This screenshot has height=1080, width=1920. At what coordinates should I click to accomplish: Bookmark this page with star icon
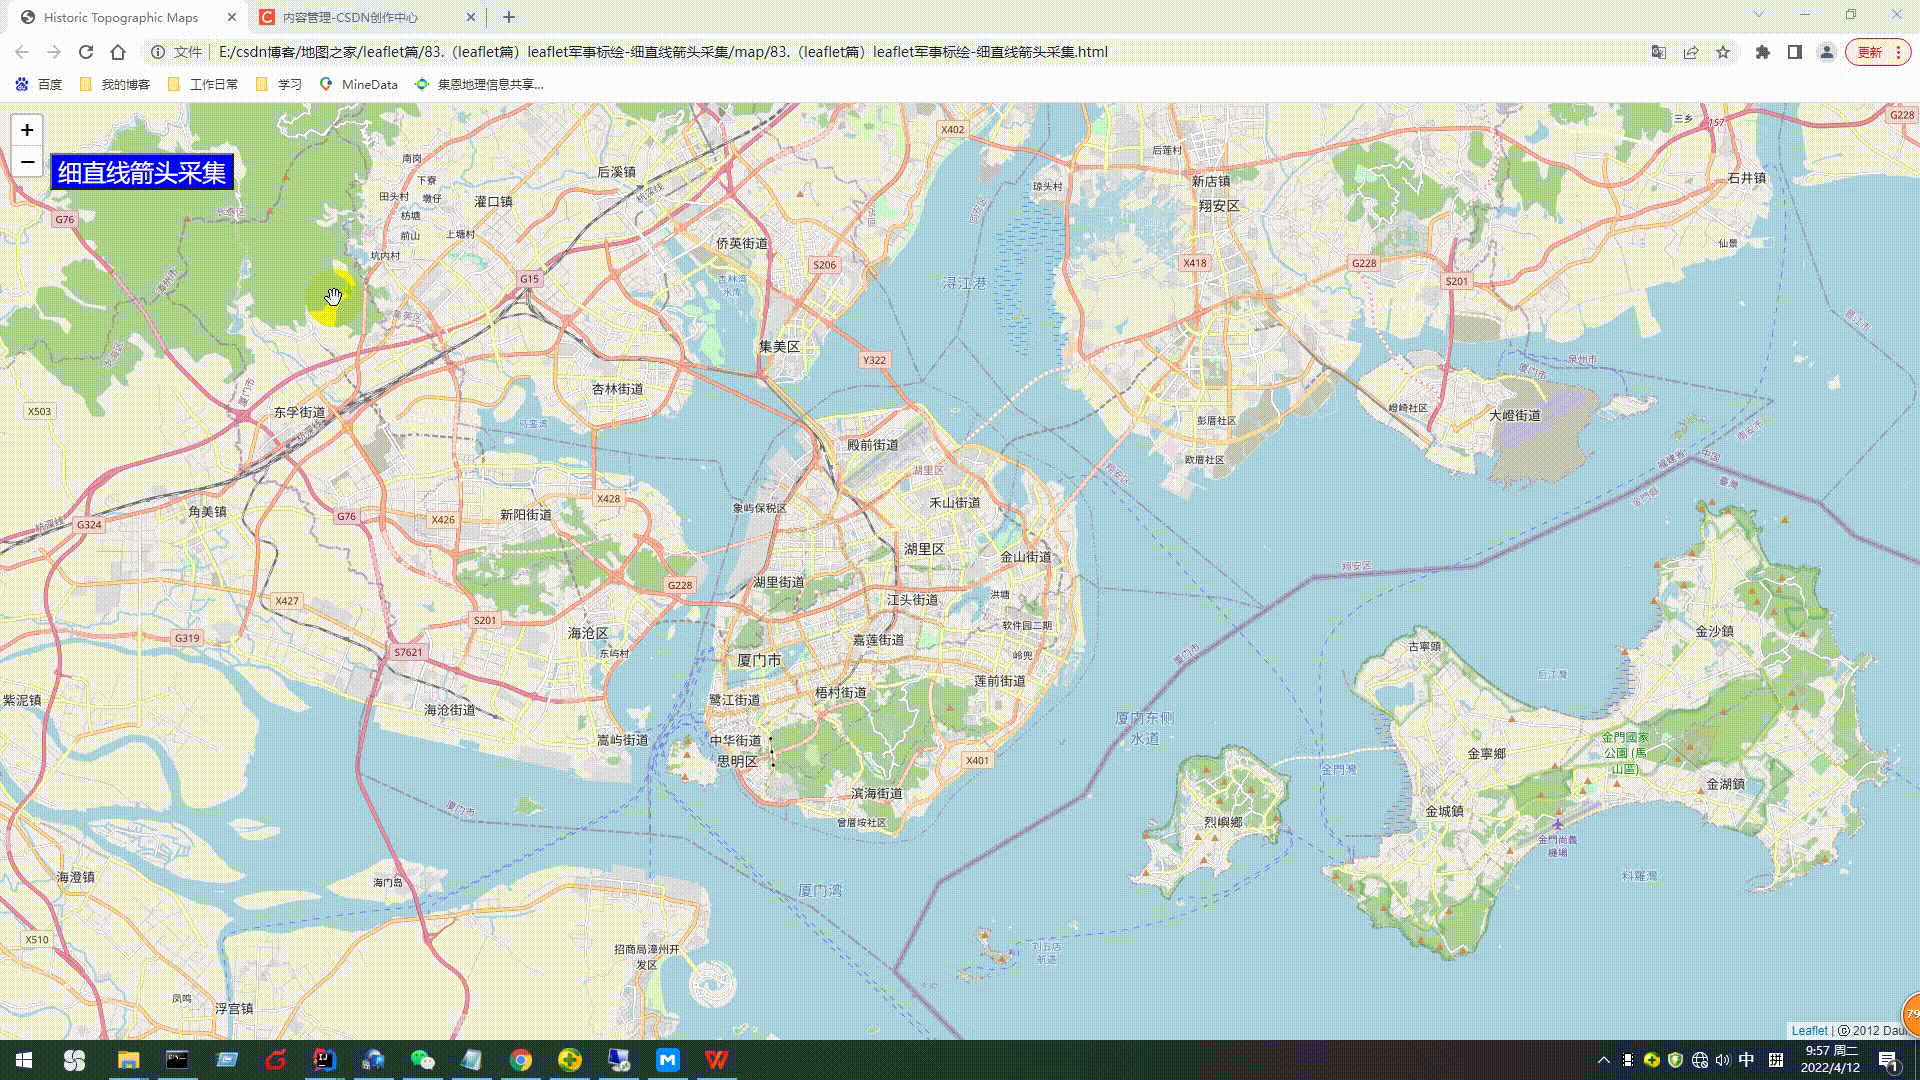pos(1723,52)
